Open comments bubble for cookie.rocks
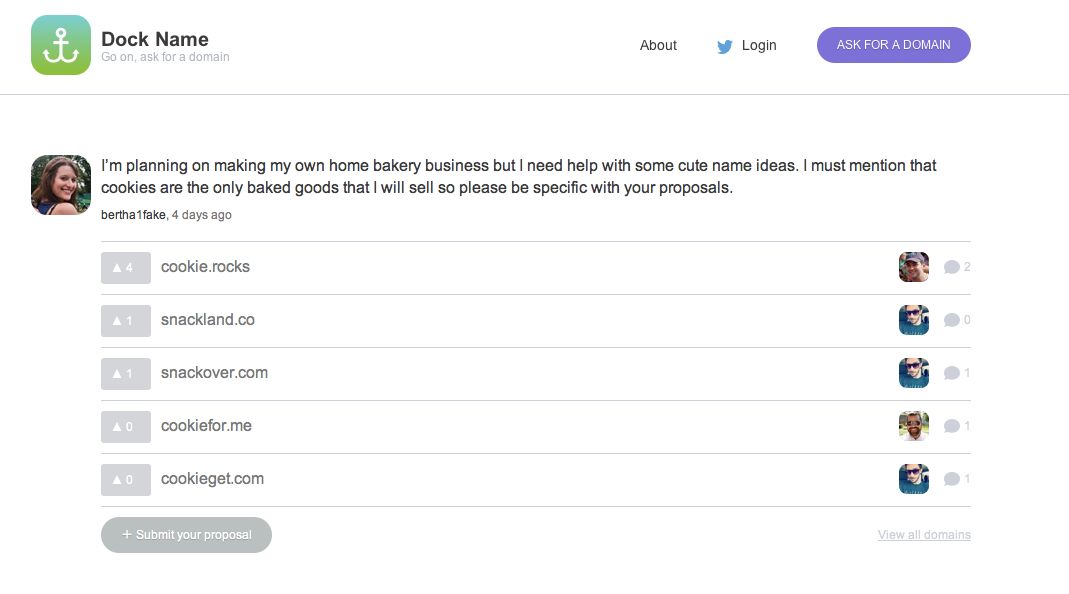 pos(952,267)
